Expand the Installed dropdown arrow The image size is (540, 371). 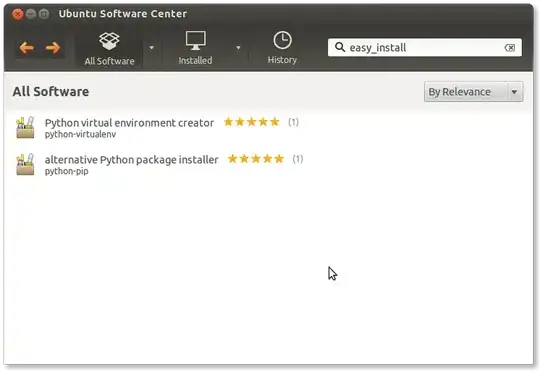tap(238, 48)
